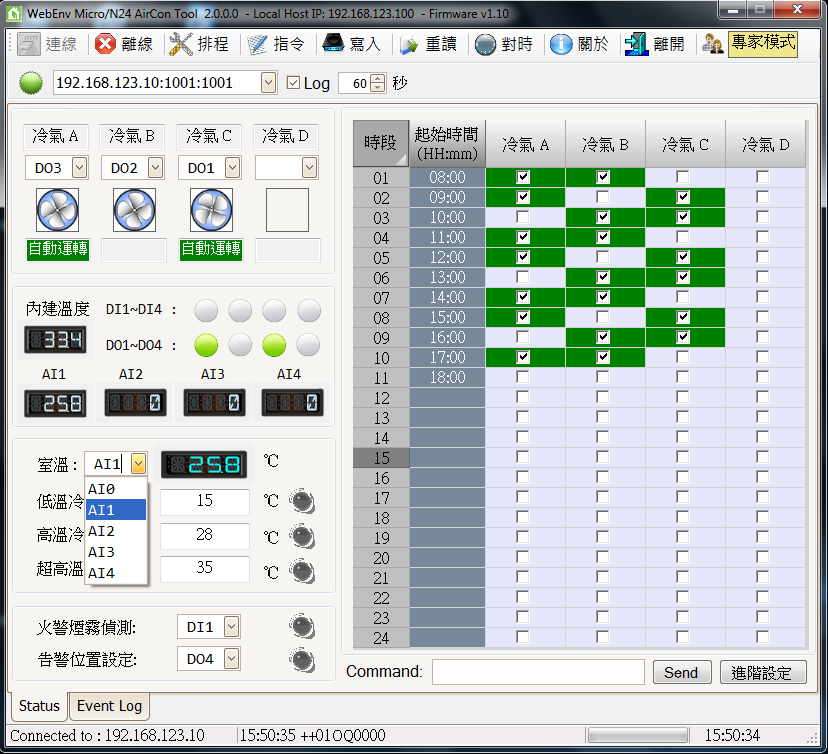
Task: Click the fourth DO1~DO4 indicator lamp
Action: [308, 345]
